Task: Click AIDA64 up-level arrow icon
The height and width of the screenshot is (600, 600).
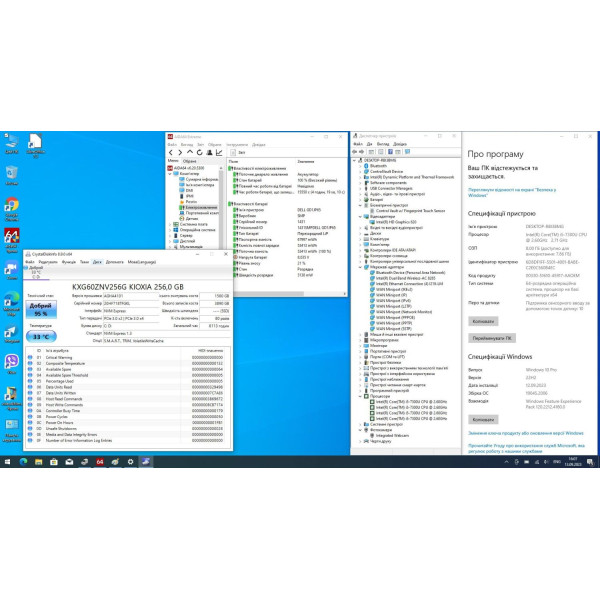Action: pyautogui.click(x=189, y=152)
